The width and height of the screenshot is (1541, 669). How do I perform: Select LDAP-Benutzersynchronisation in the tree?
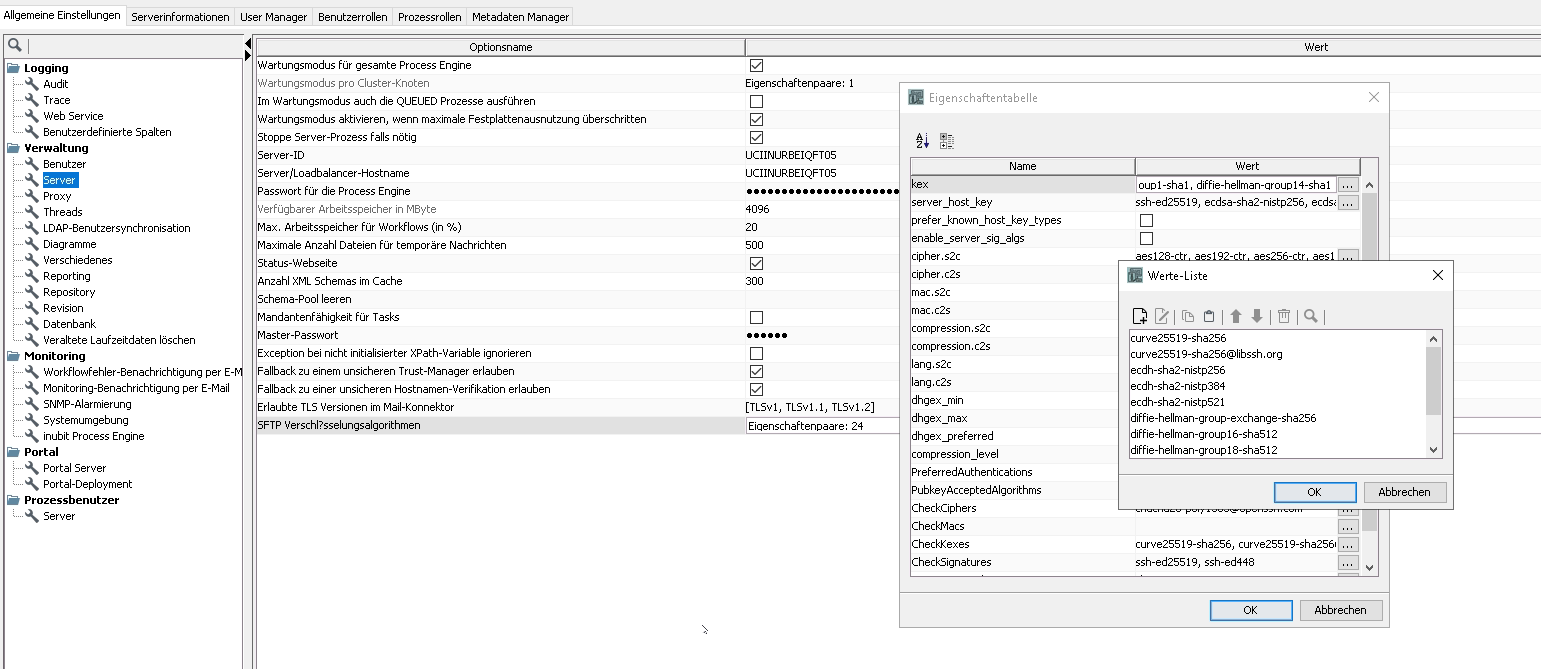[116, 228]
